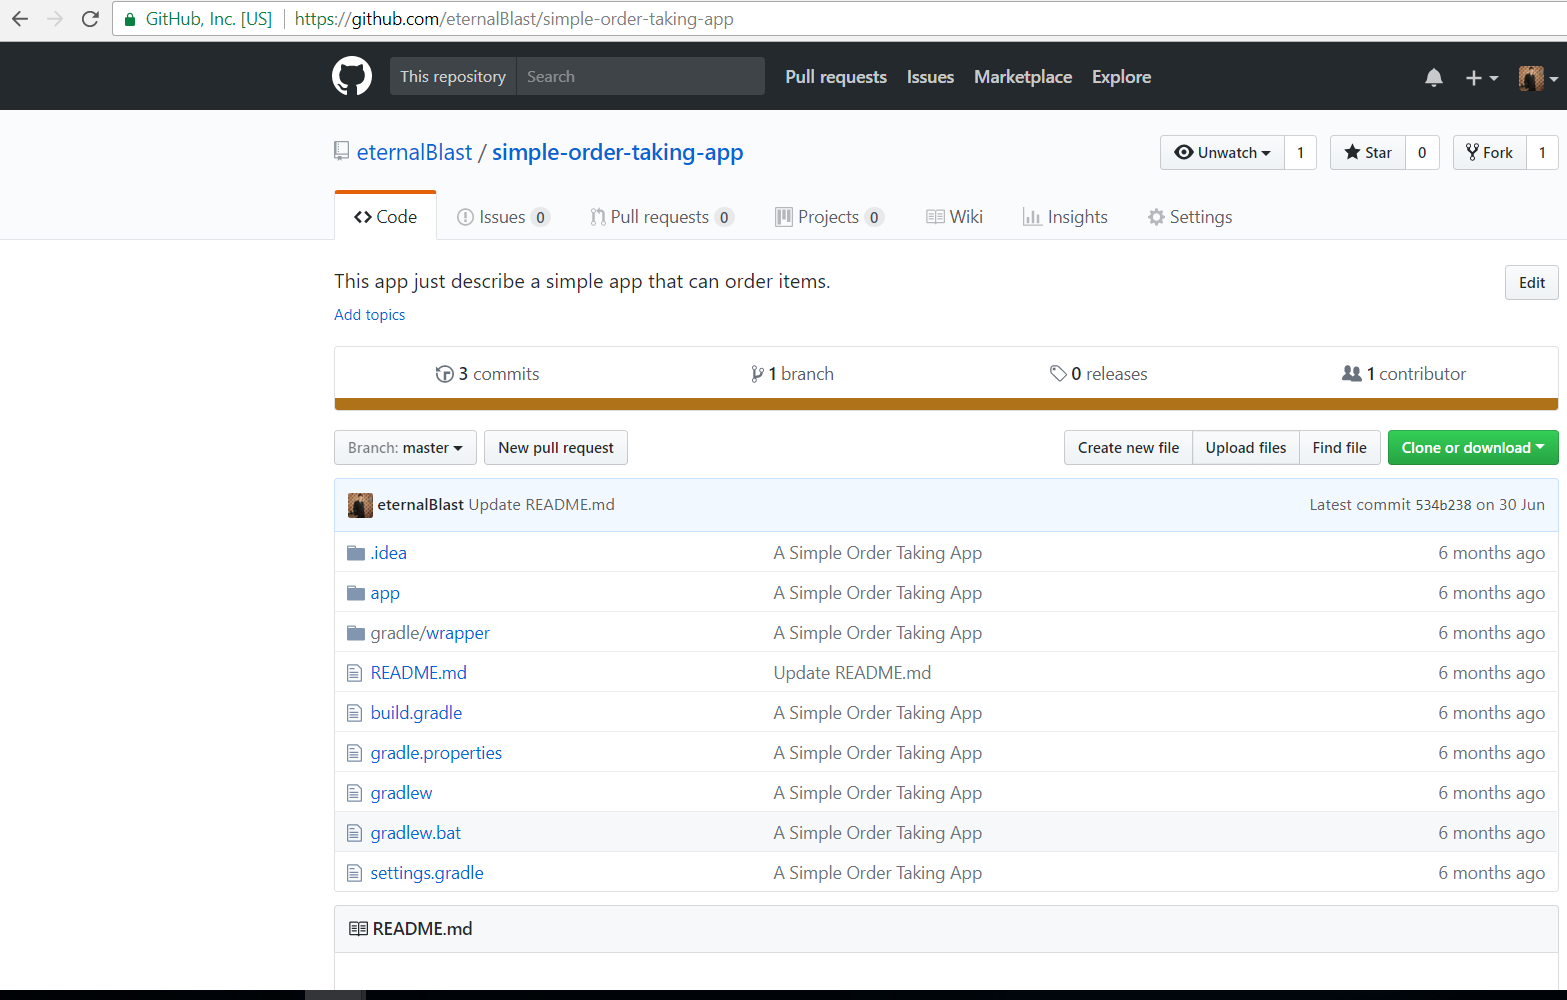Viewport: 1567px width, 1000px height.
Task: Click the file icon beside build.gradle
Action: tap(354, 713)
